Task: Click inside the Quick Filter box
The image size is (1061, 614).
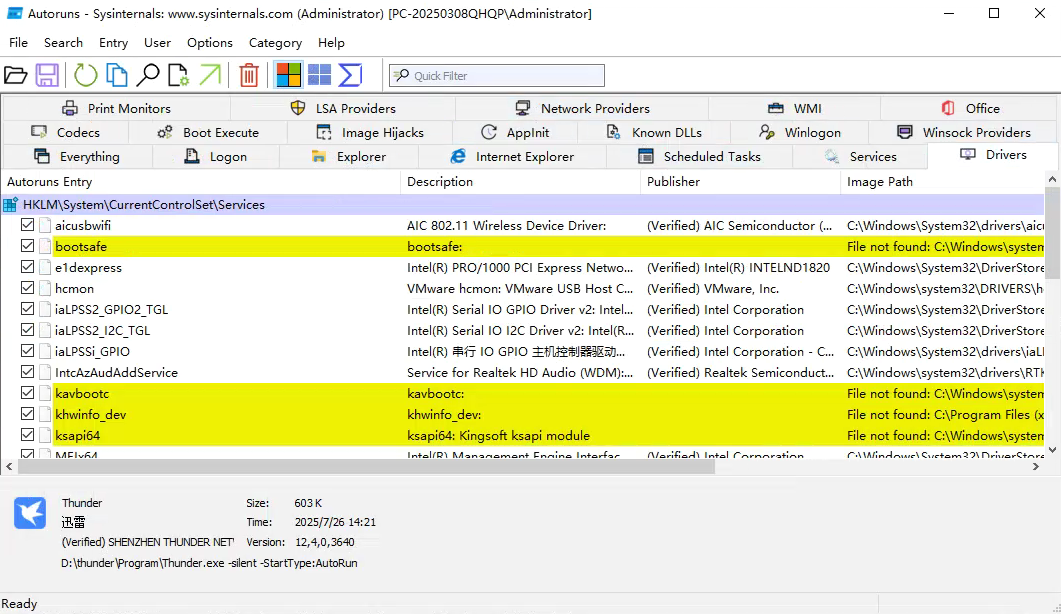Action: 497,75
